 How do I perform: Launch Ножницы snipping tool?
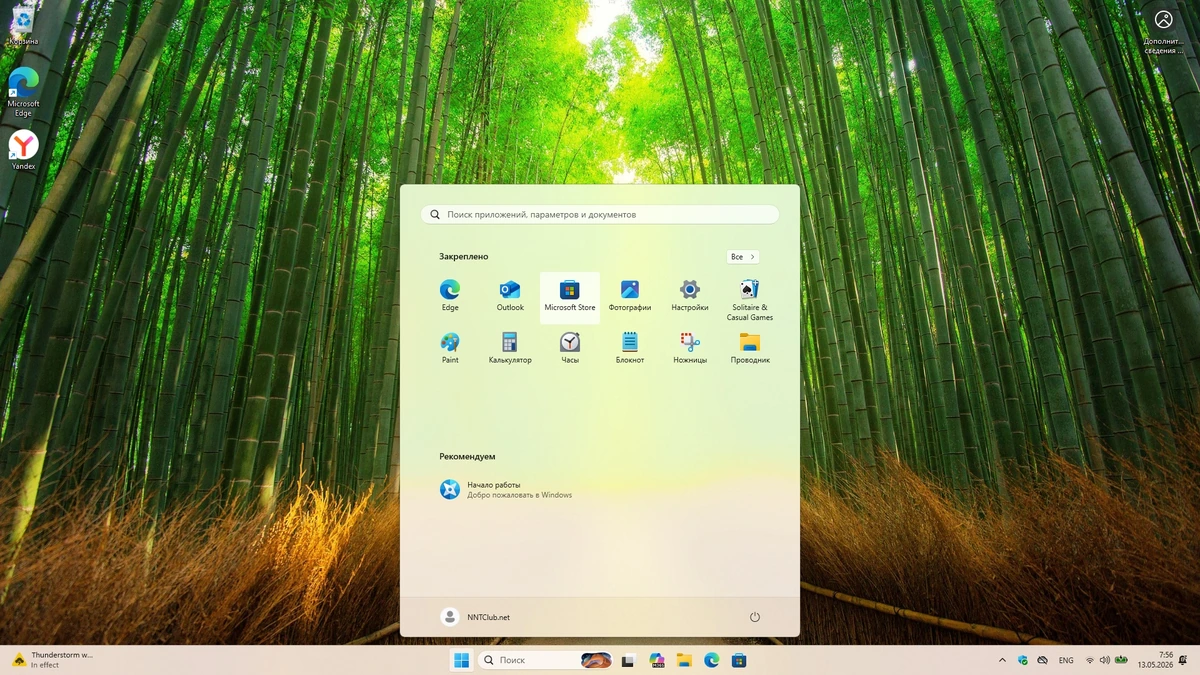pyautogui.click(x=690, y=348)
